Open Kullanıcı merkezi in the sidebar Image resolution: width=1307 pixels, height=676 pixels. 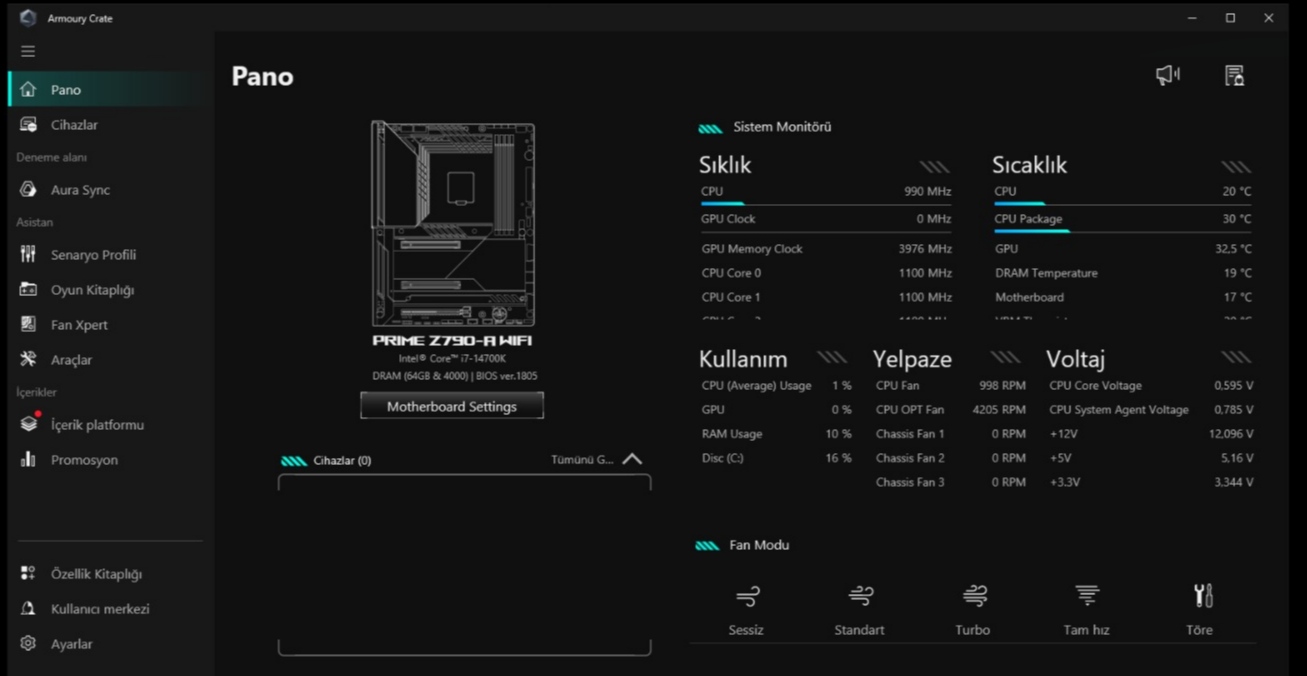pyautogui.click(x=110, y=608)
